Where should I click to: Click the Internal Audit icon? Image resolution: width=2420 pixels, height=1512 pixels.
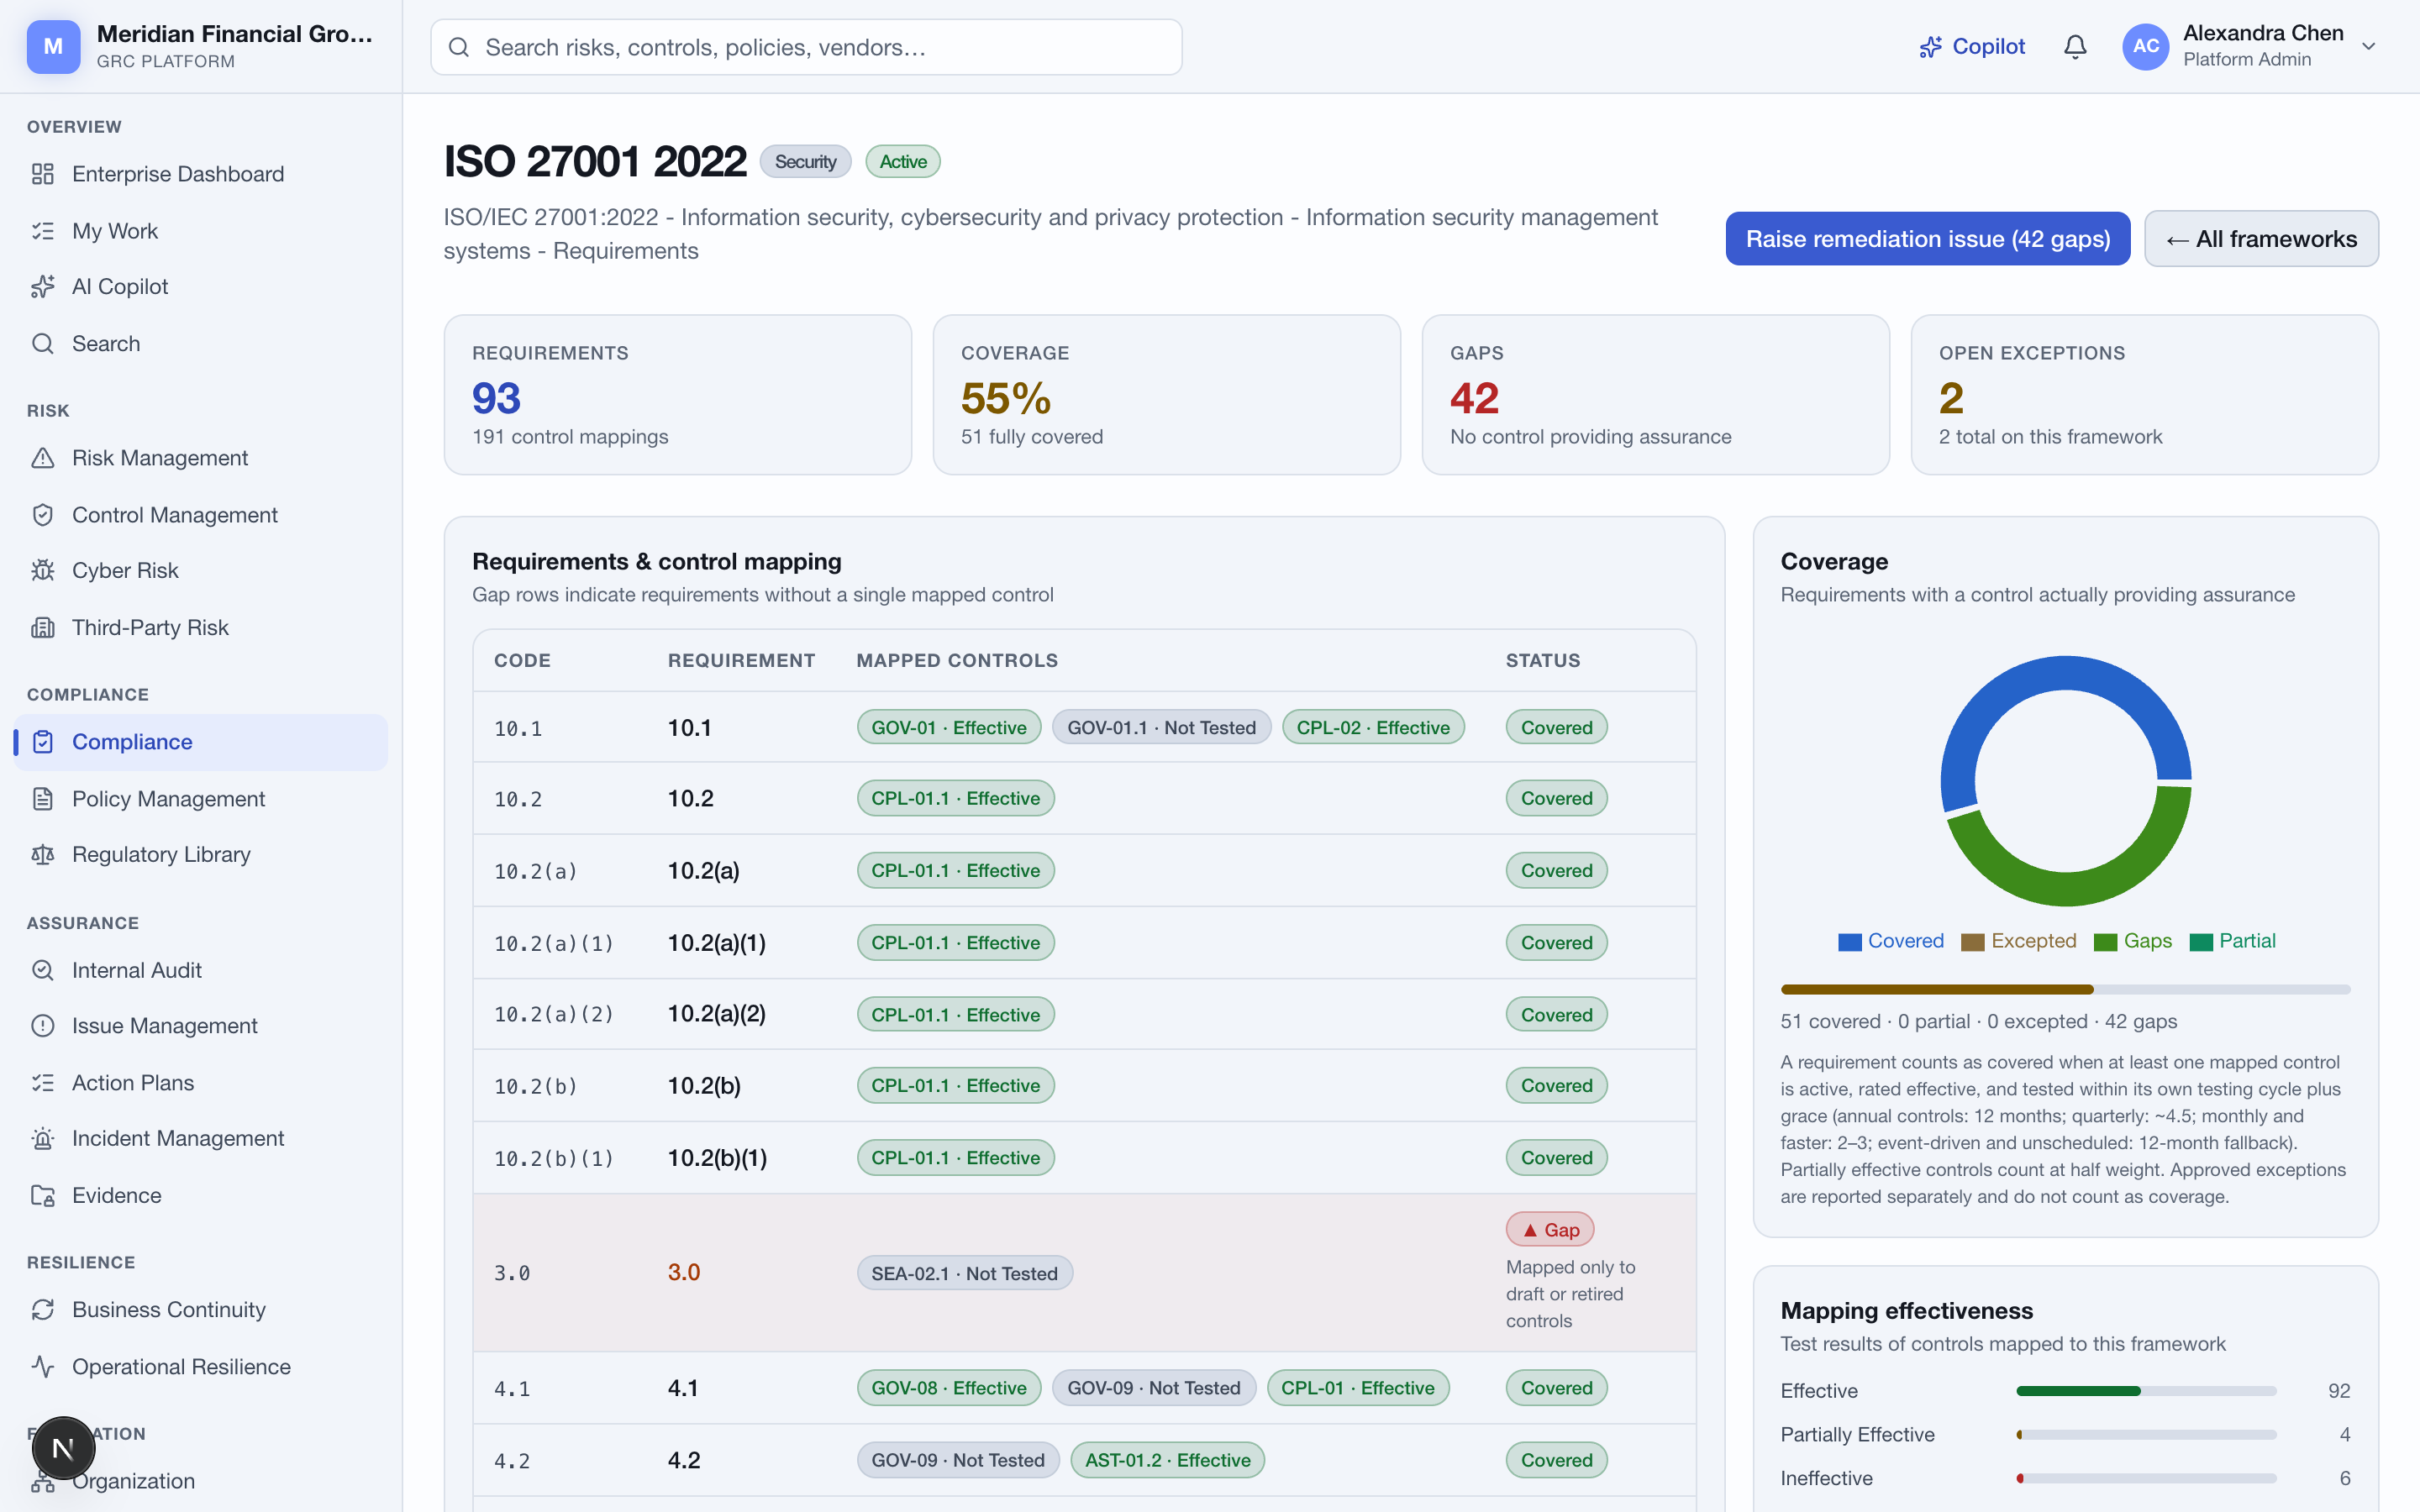42,970
